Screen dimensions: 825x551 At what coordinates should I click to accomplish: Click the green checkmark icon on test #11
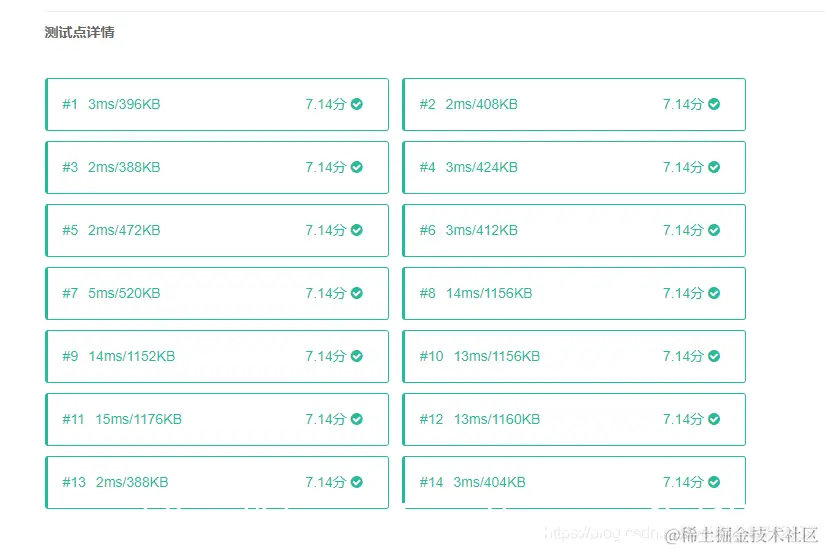tap(357, 419)
